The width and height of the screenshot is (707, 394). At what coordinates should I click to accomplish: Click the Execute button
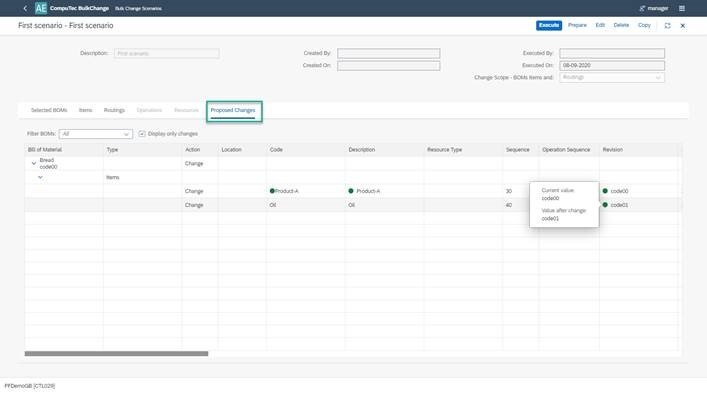pyautogui.click(x=549, y=25)
